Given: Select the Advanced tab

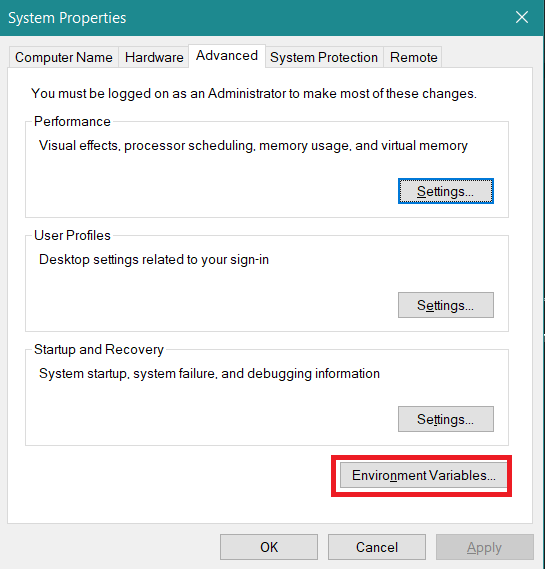Looking at the screenshot, I should tap(227, 56).
